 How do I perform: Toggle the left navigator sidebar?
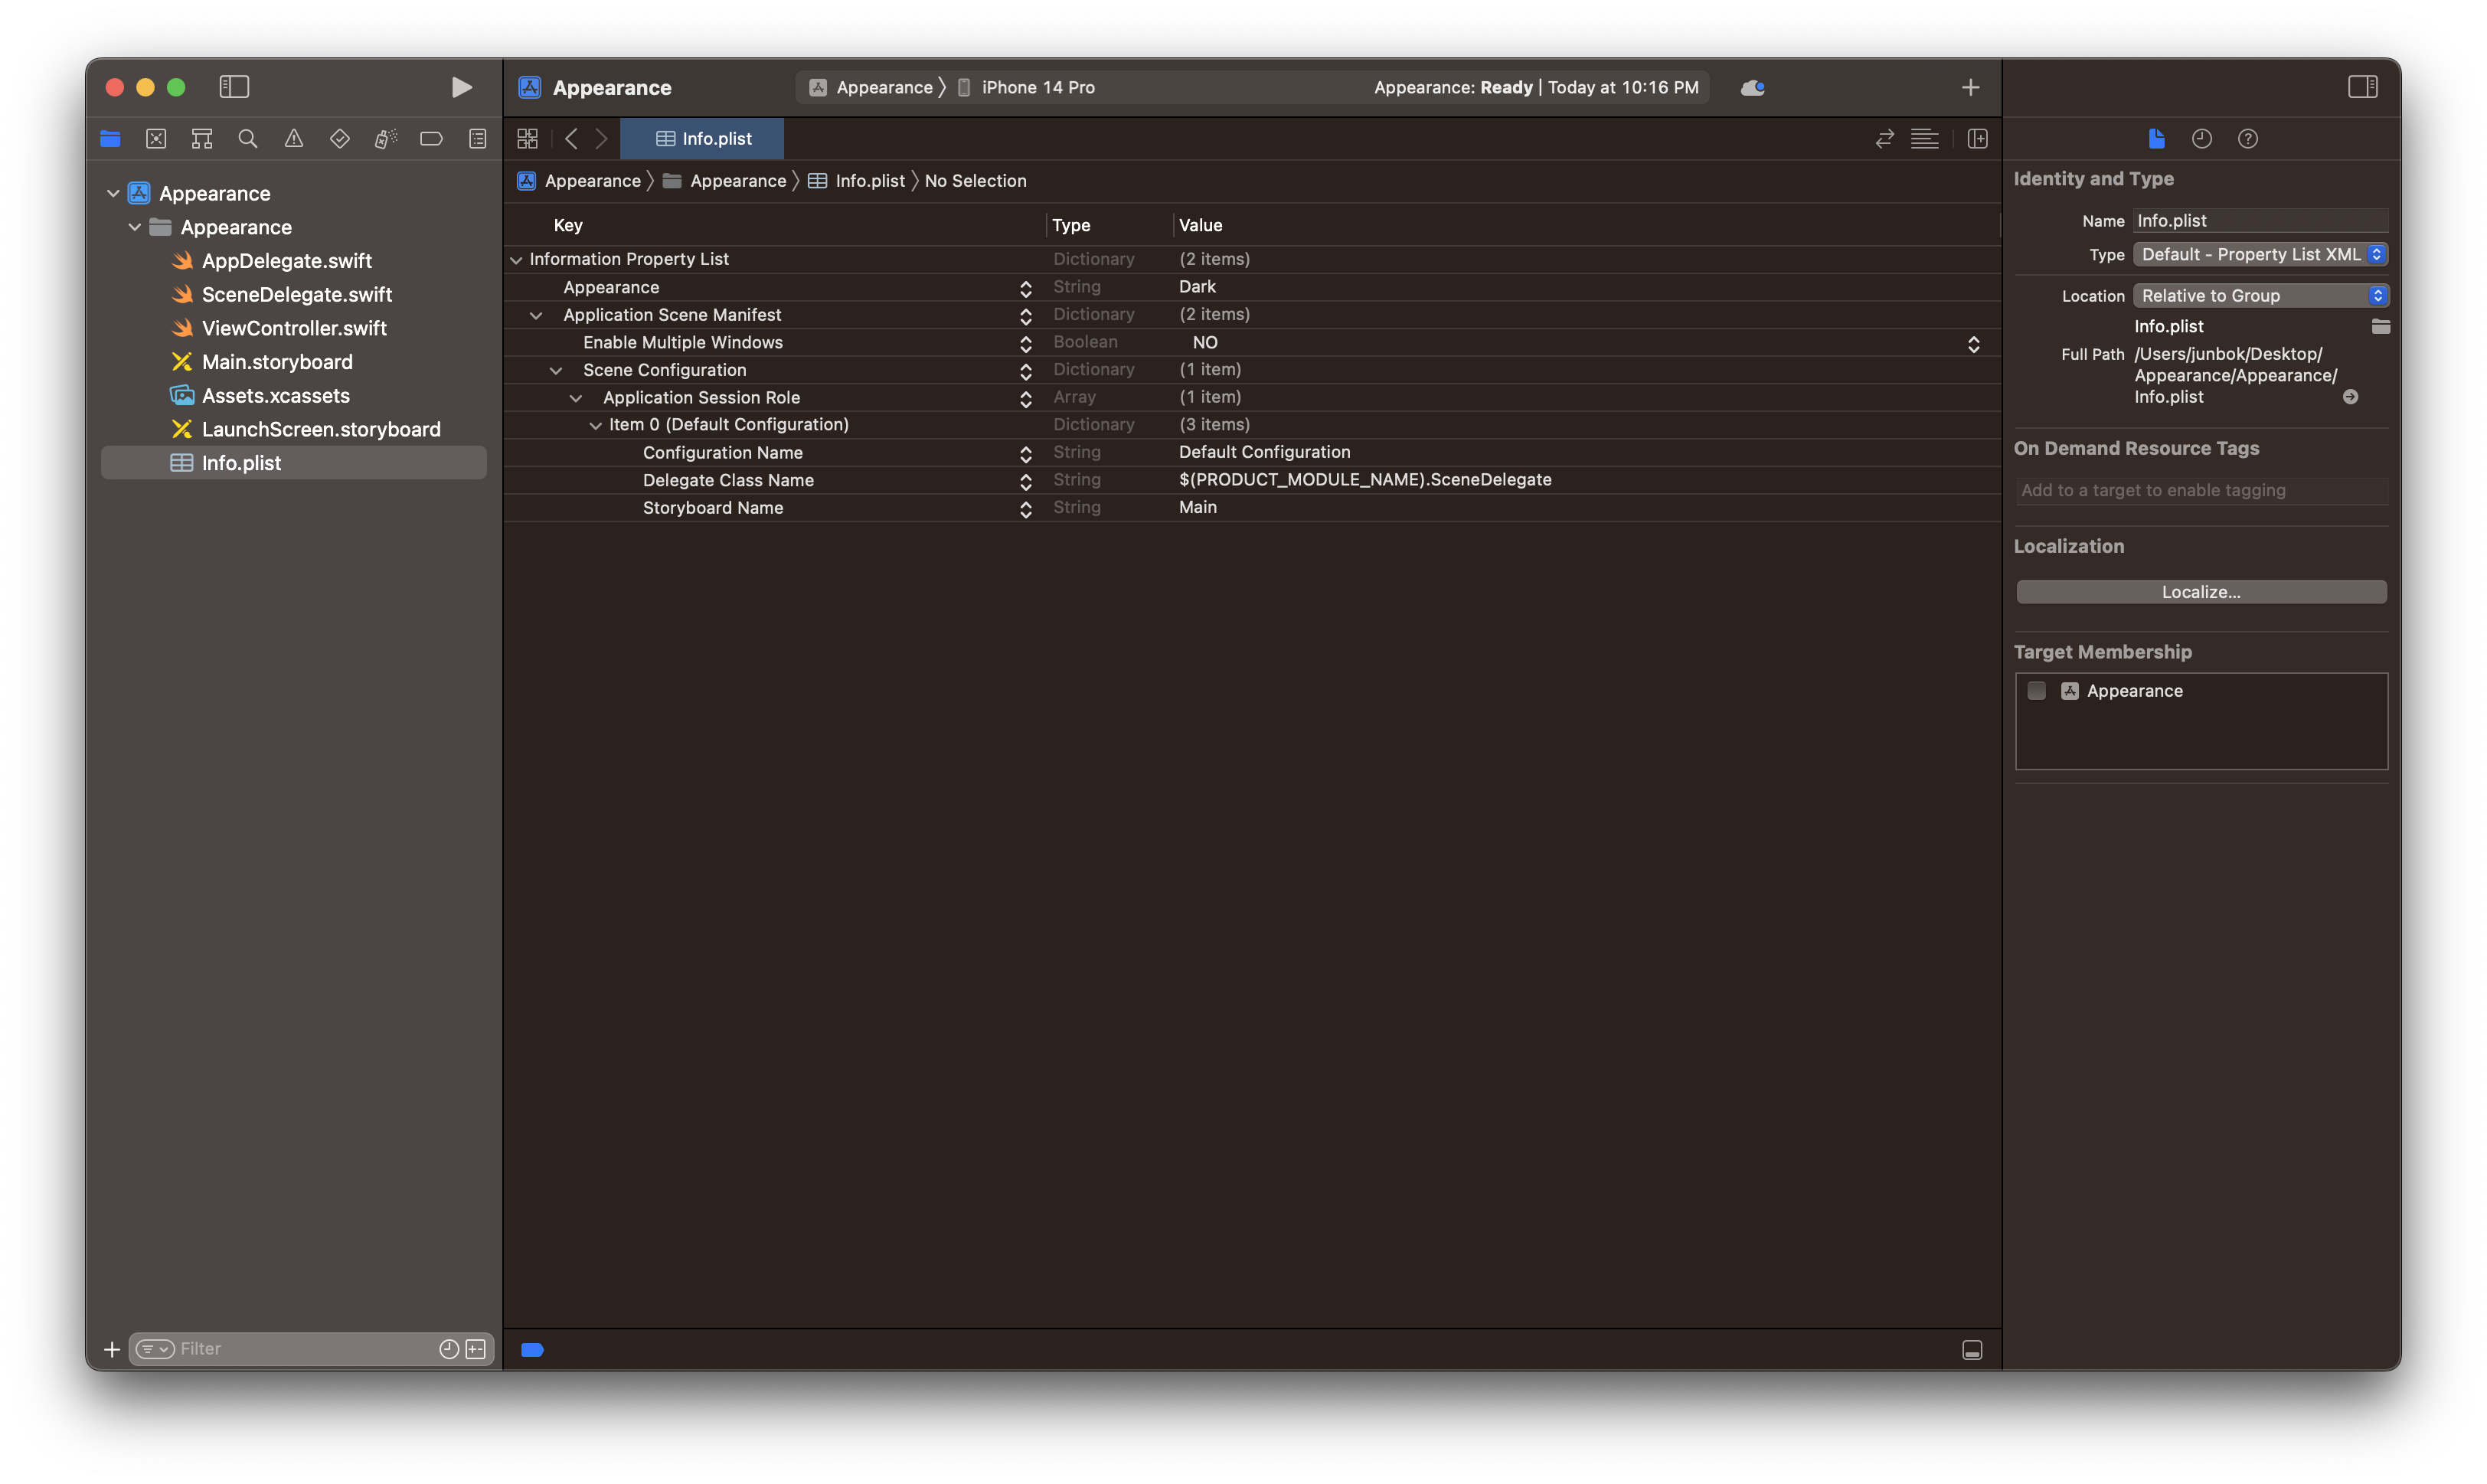(234, 87)
